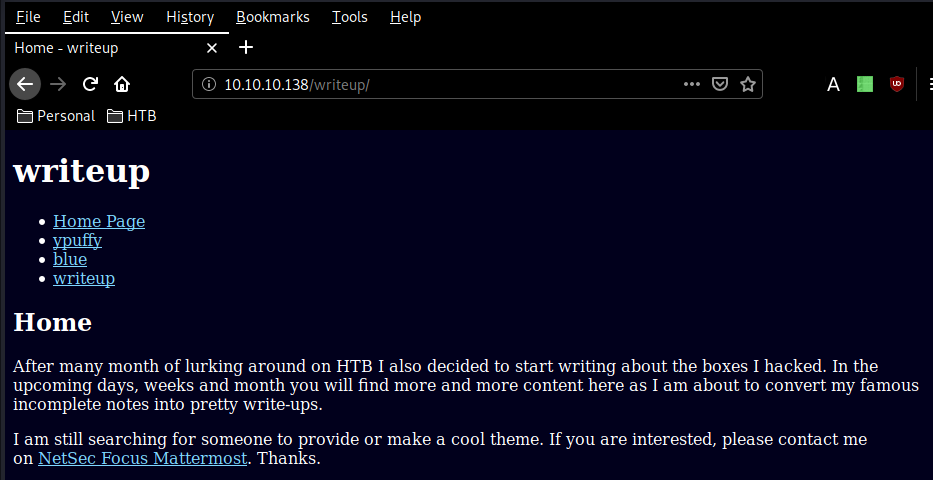Click the NetSec Focus Mattermost link
Screen dimensions: 933x480
click(x=142, y=459)
